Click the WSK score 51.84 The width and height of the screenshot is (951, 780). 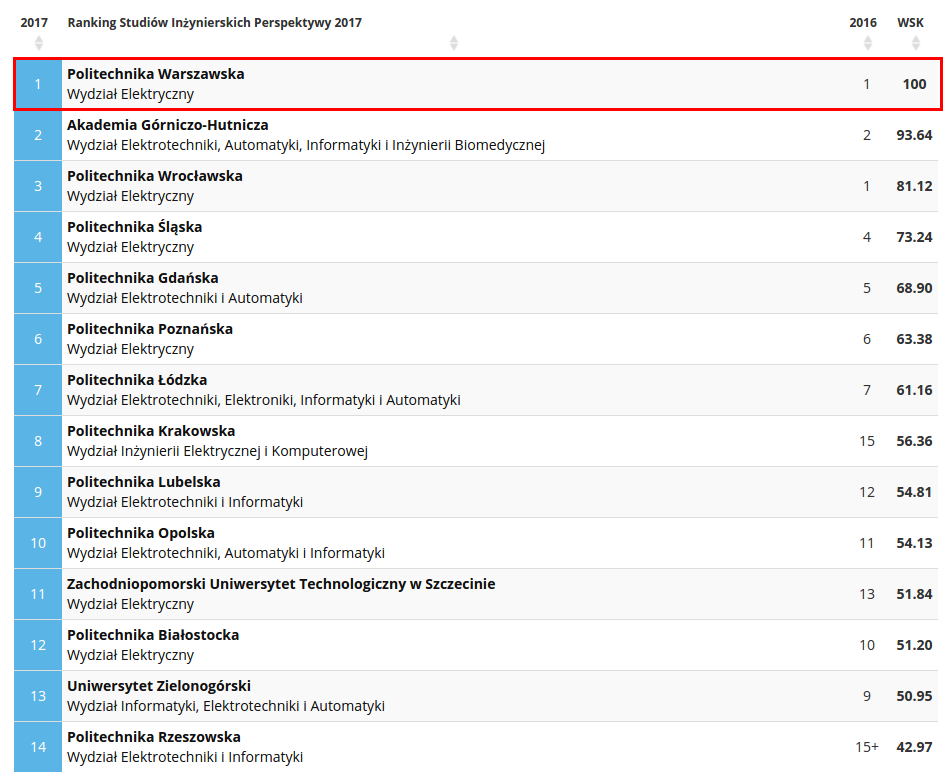click(914, 593)
